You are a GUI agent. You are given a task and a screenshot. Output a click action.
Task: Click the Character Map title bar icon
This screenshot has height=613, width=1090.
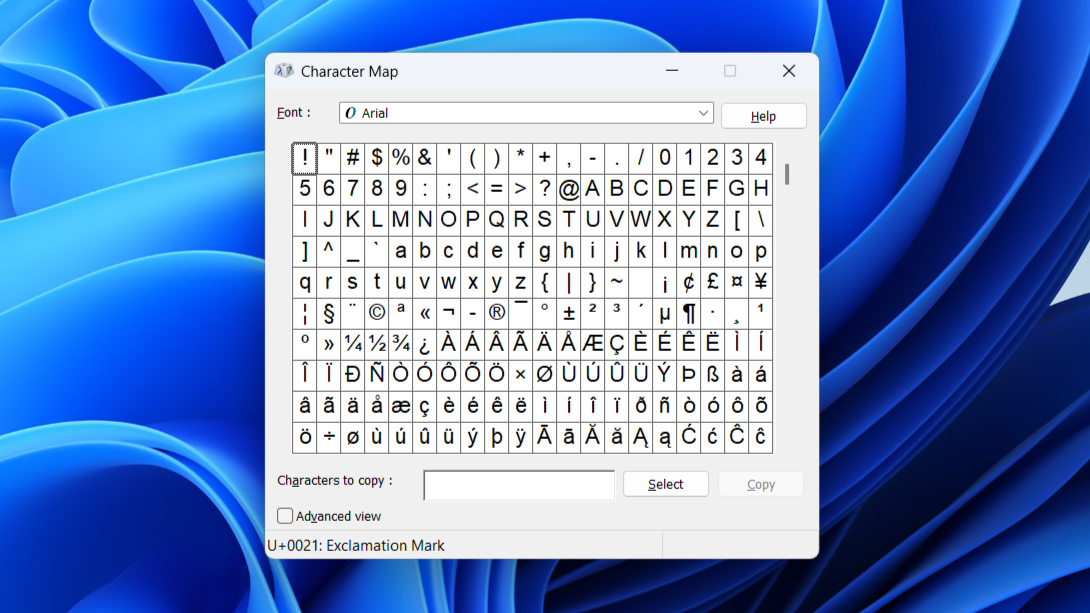tap(284, 71)
